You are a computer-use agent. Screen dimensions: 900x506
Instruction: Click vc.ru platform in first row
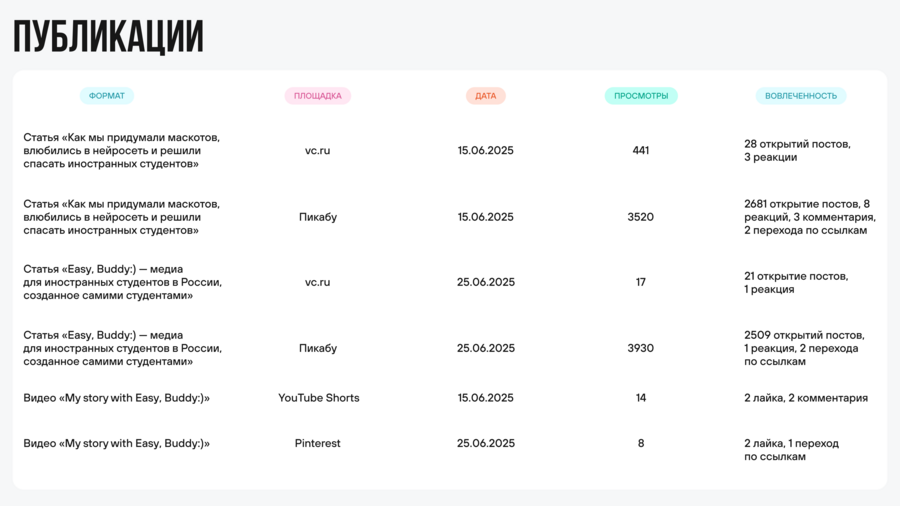tap(318, 151)
